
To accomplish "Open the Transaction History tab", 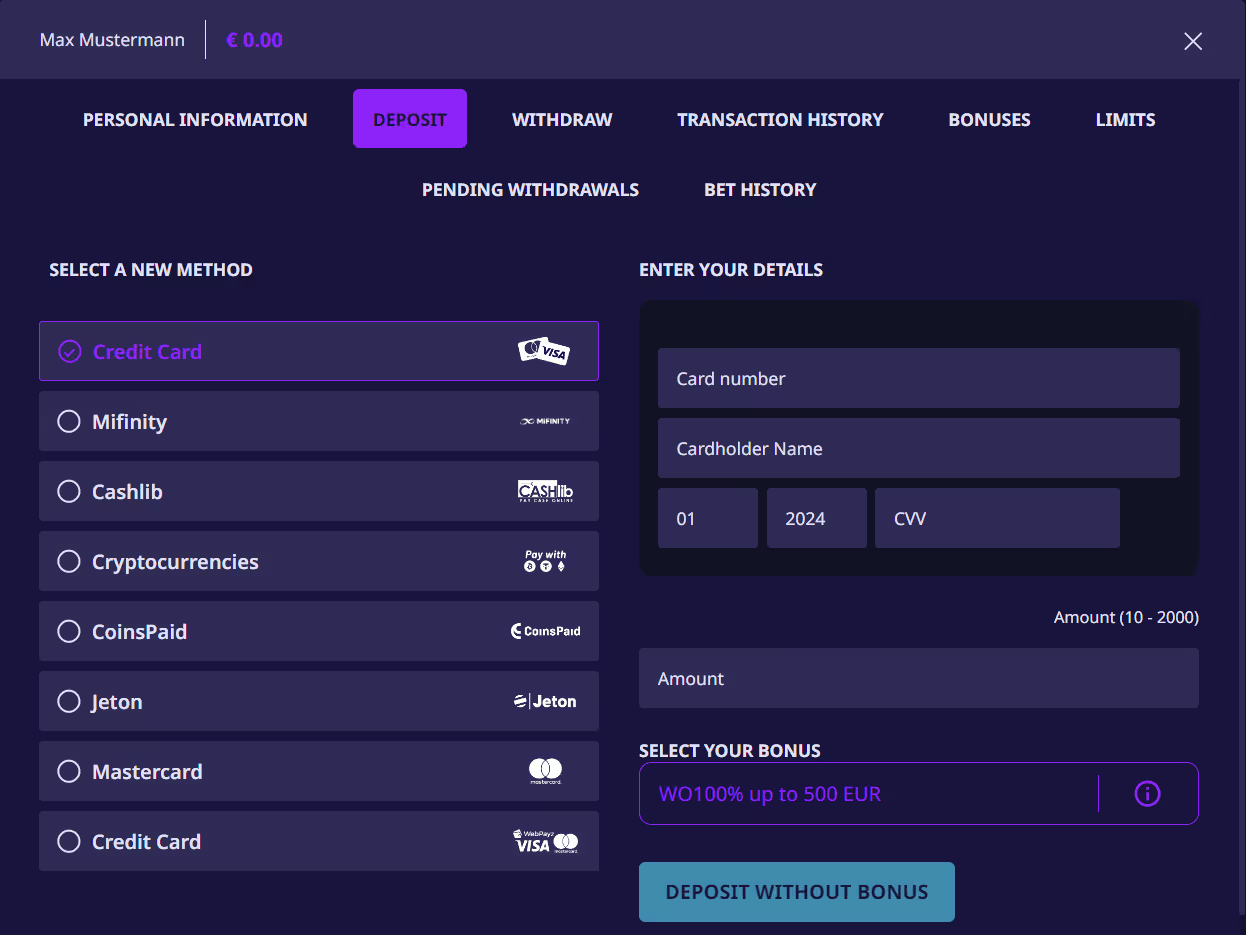I will click(x=780, y=119).
